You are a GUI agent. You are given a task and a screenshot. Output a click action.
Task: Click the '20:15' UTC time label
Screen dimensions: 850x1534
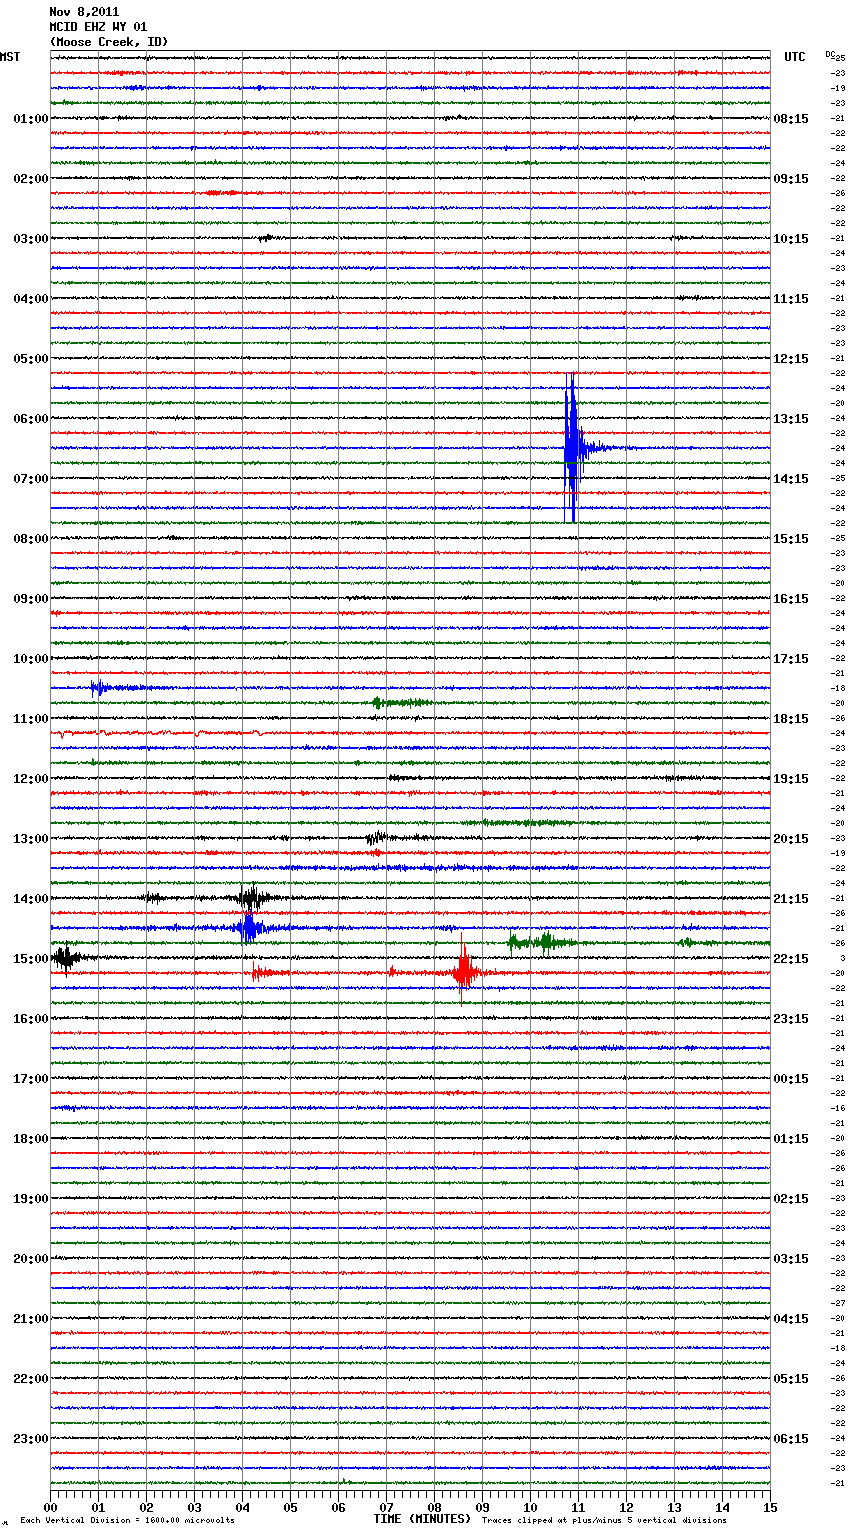coord(791,839)
